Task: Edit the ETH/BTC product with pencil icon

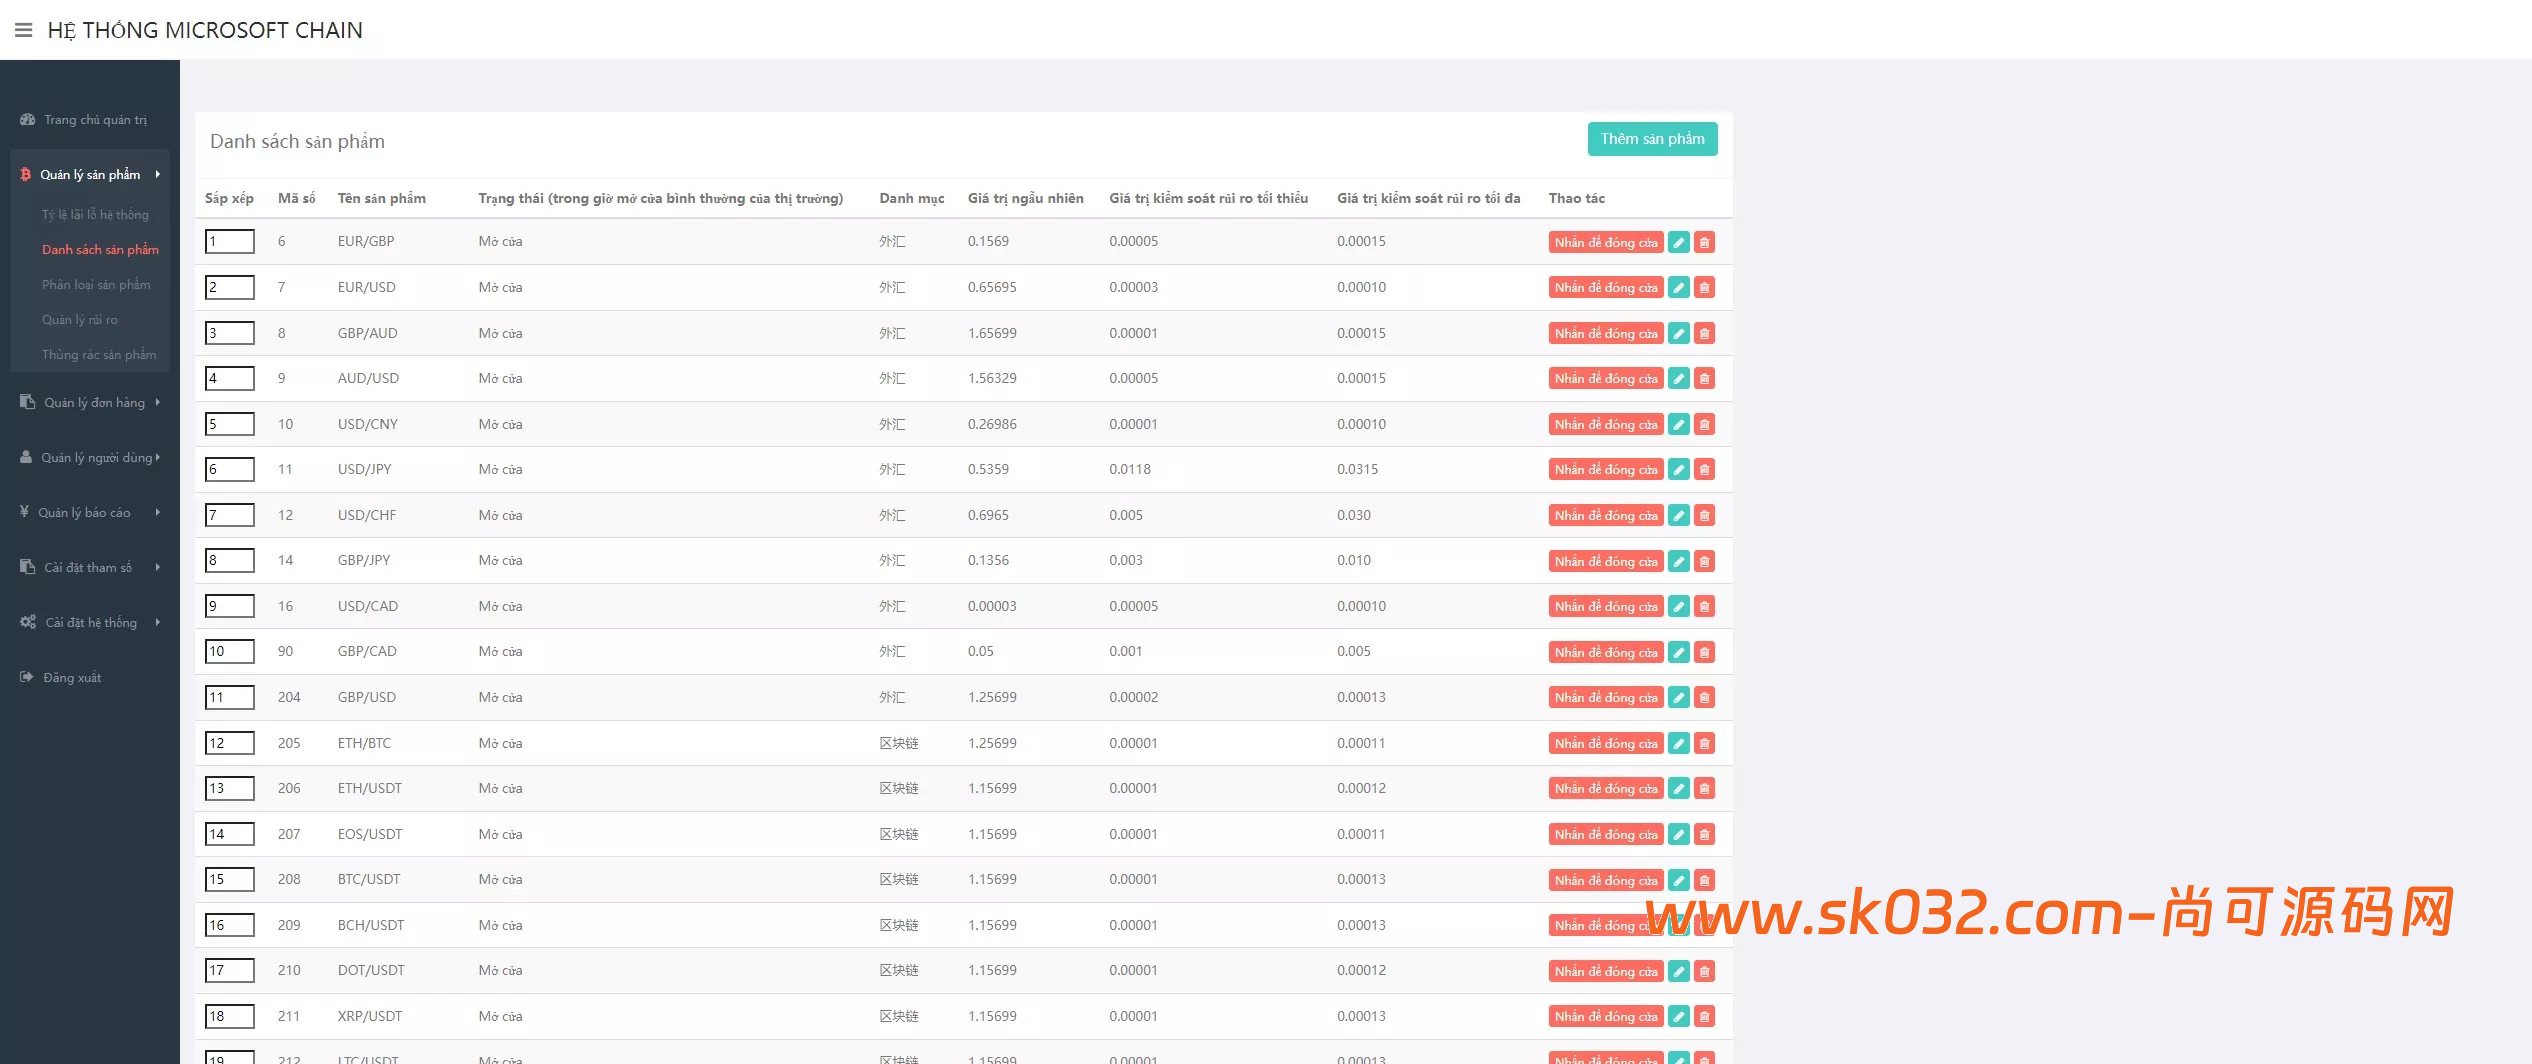Action: 1679,744
